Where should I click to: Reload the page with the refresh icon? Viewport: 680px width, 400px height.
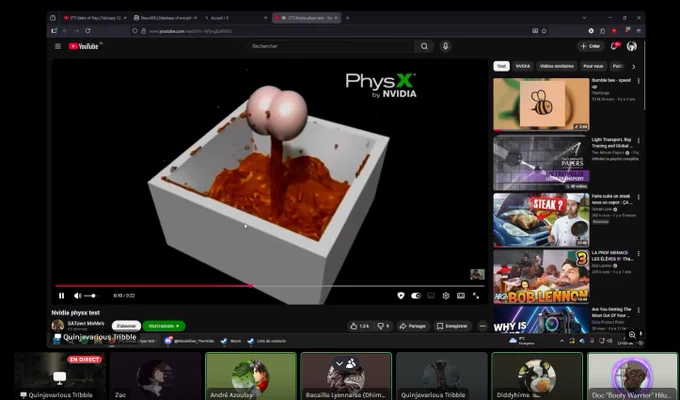(88, 31)
